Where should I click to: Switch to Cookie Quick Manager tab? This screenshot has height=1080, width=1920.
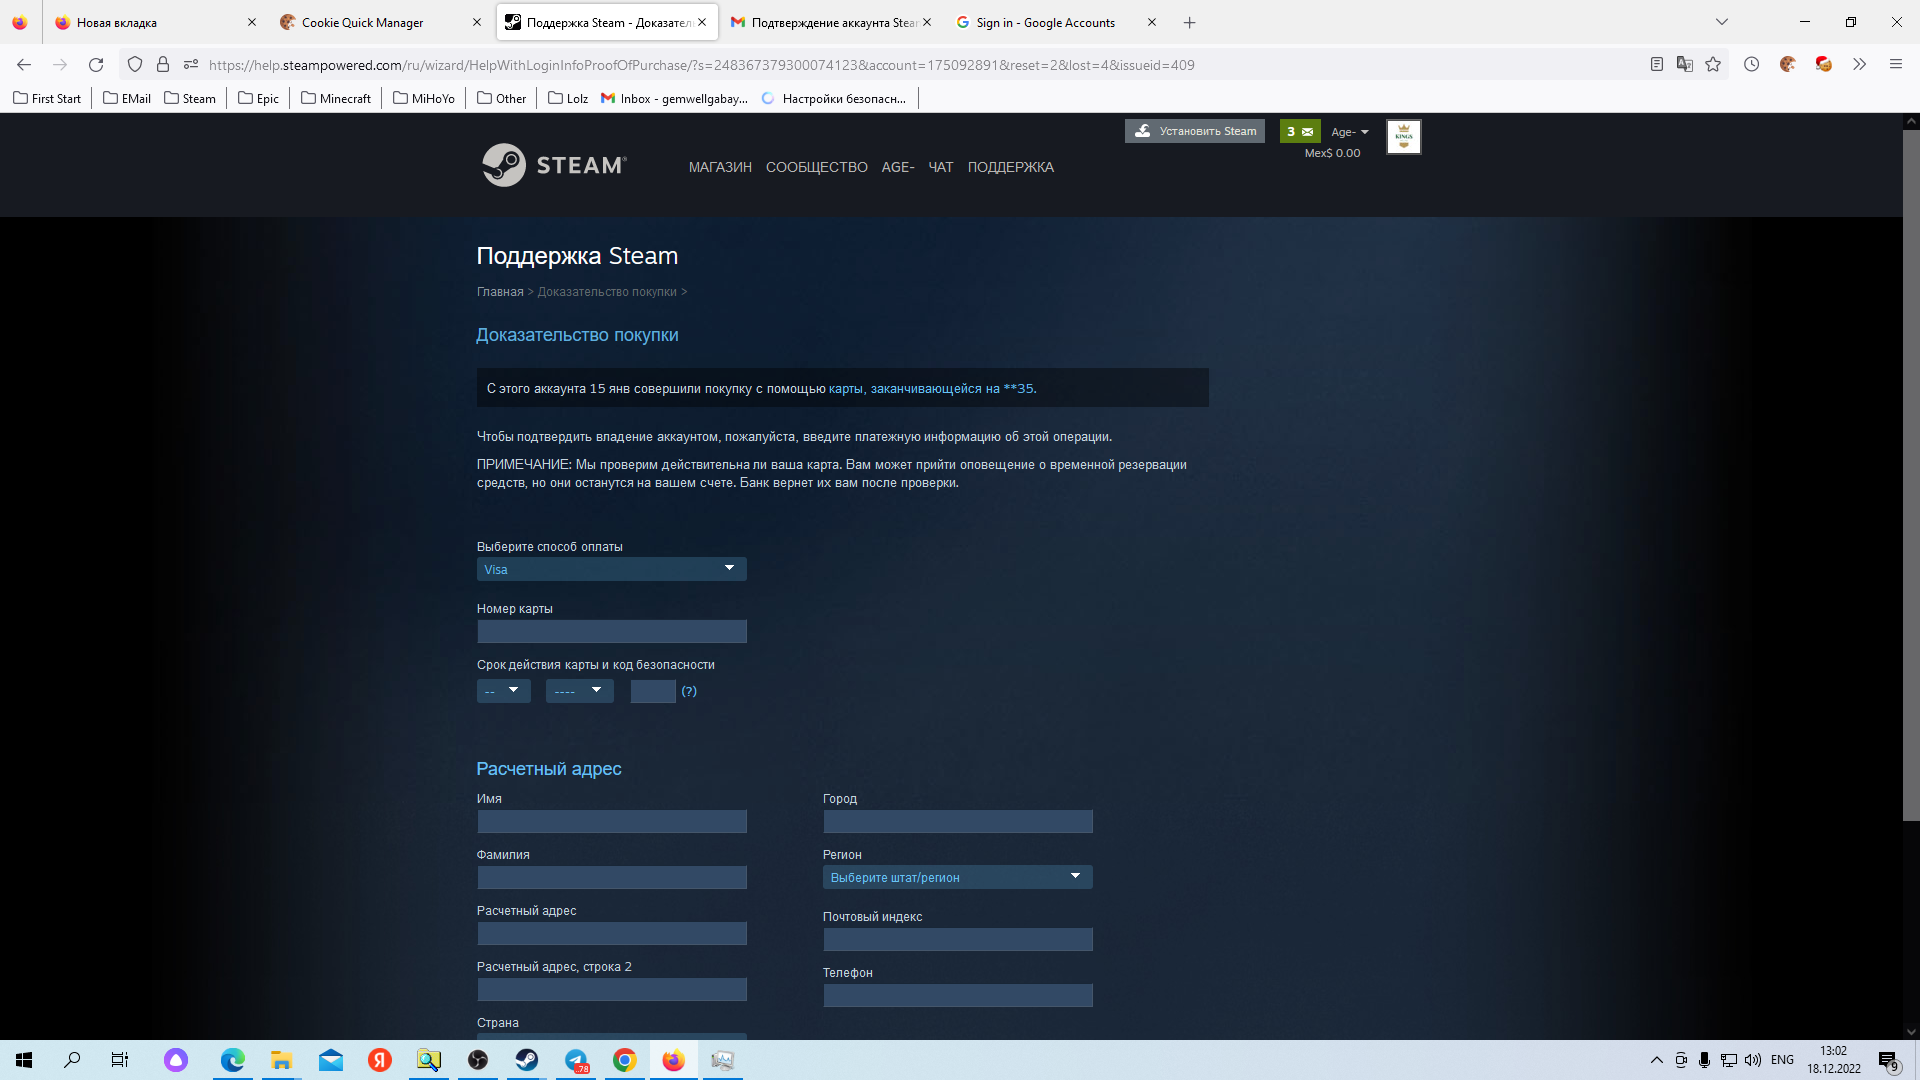click(381, 22)
